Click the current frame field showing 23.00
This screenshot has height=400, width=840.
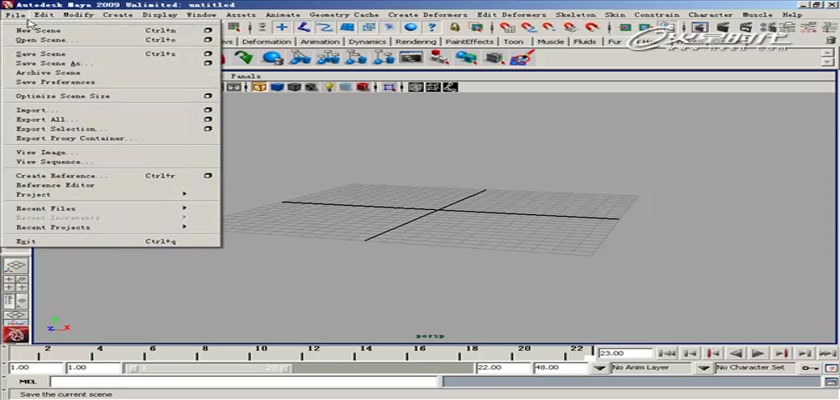626,353
